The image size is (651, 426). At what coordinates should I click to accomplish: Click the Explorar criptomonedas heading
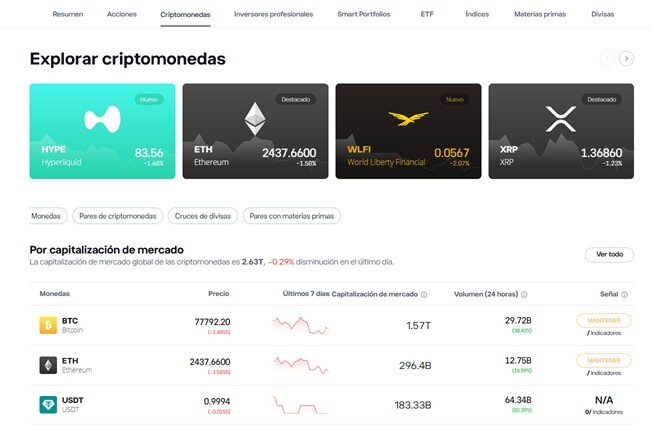click(127, 59)
